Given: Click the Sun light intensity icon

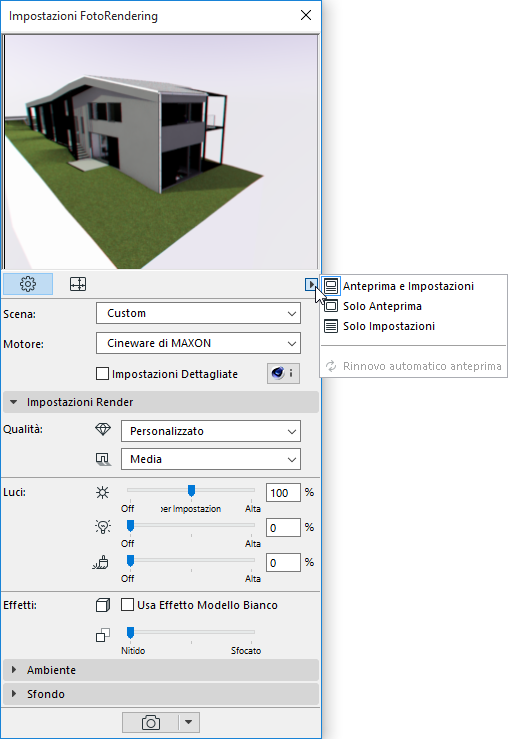Looking at the screenshot, I should point(102,493).
